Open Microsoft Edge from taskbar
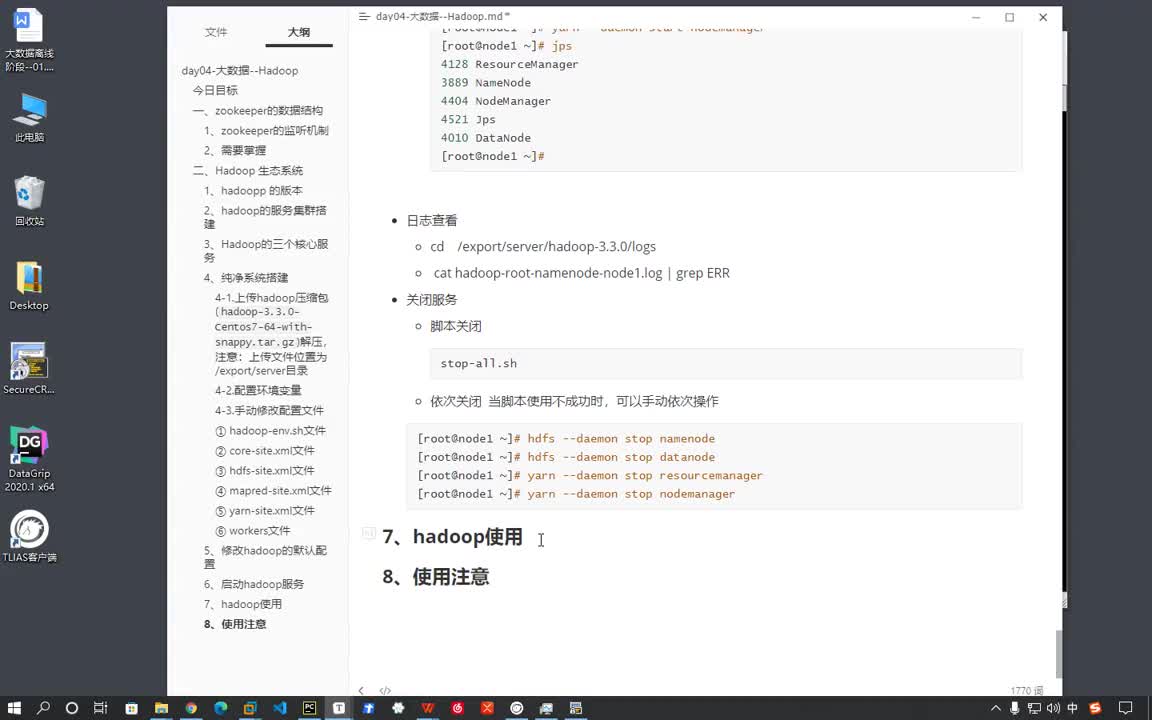This screenshot has width=1152, height=720. (220, 708)
